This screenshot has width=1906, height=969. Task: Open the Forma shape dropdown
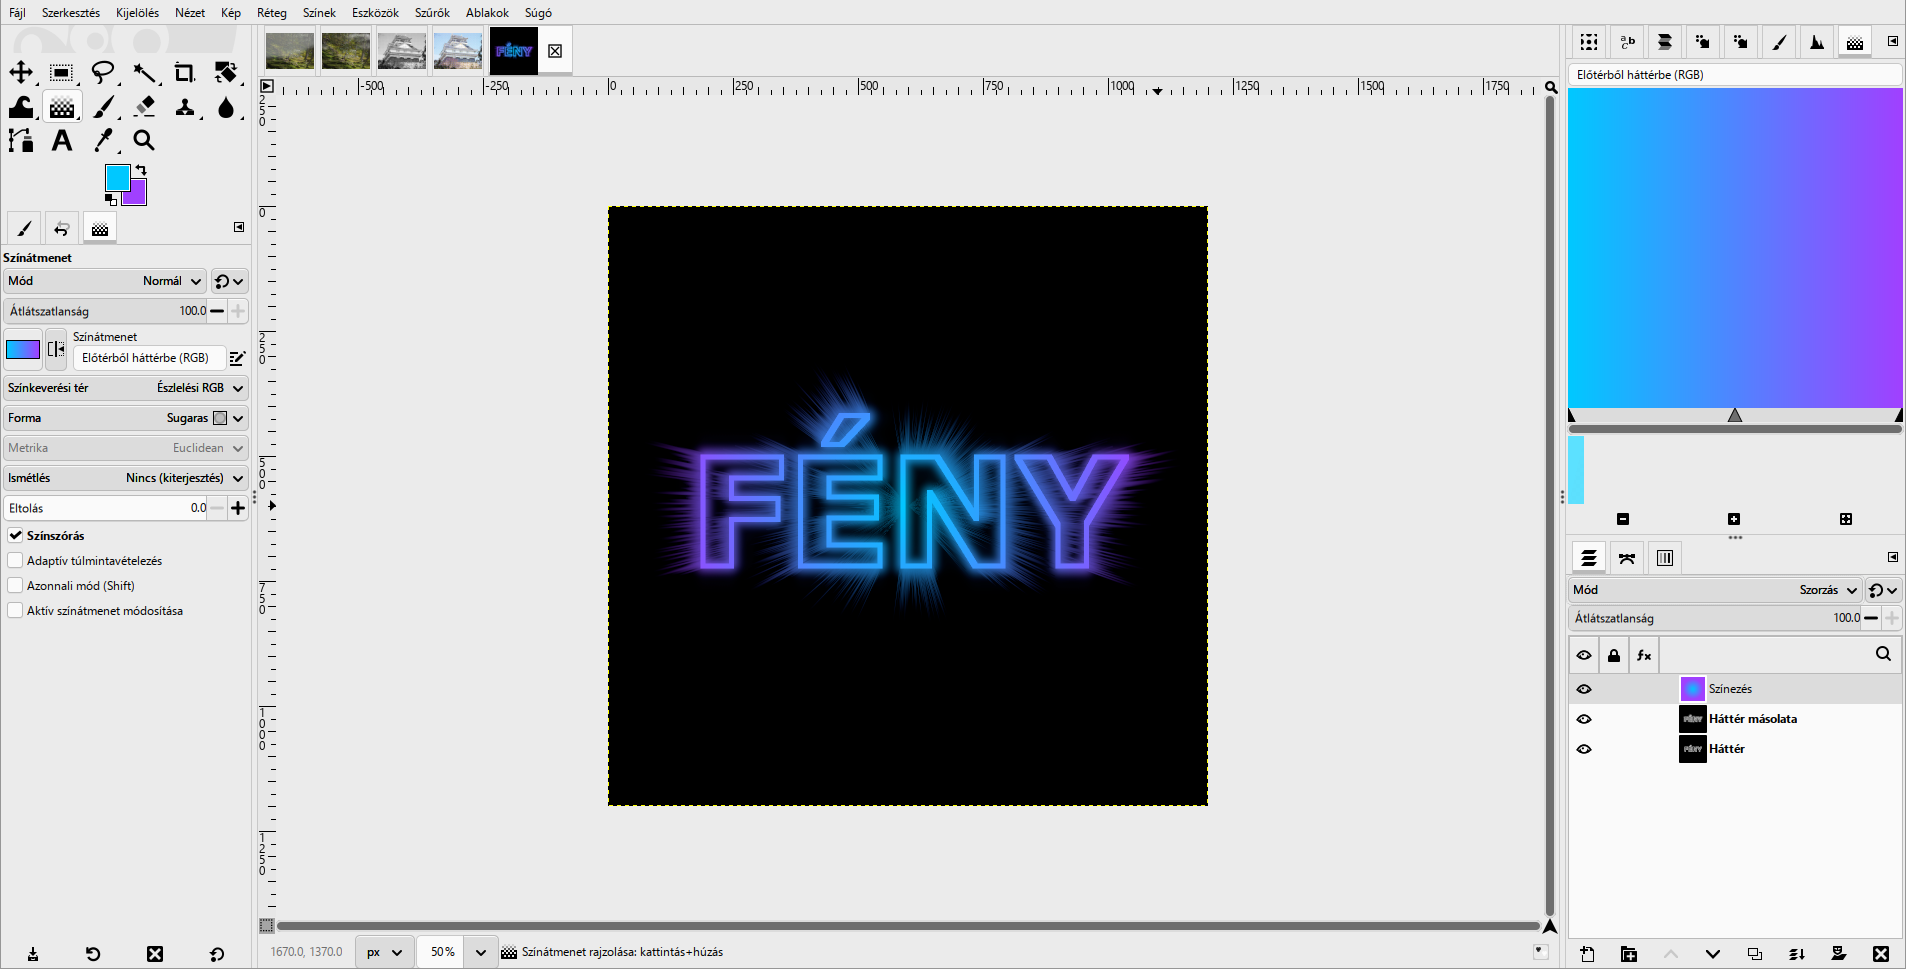126,418
